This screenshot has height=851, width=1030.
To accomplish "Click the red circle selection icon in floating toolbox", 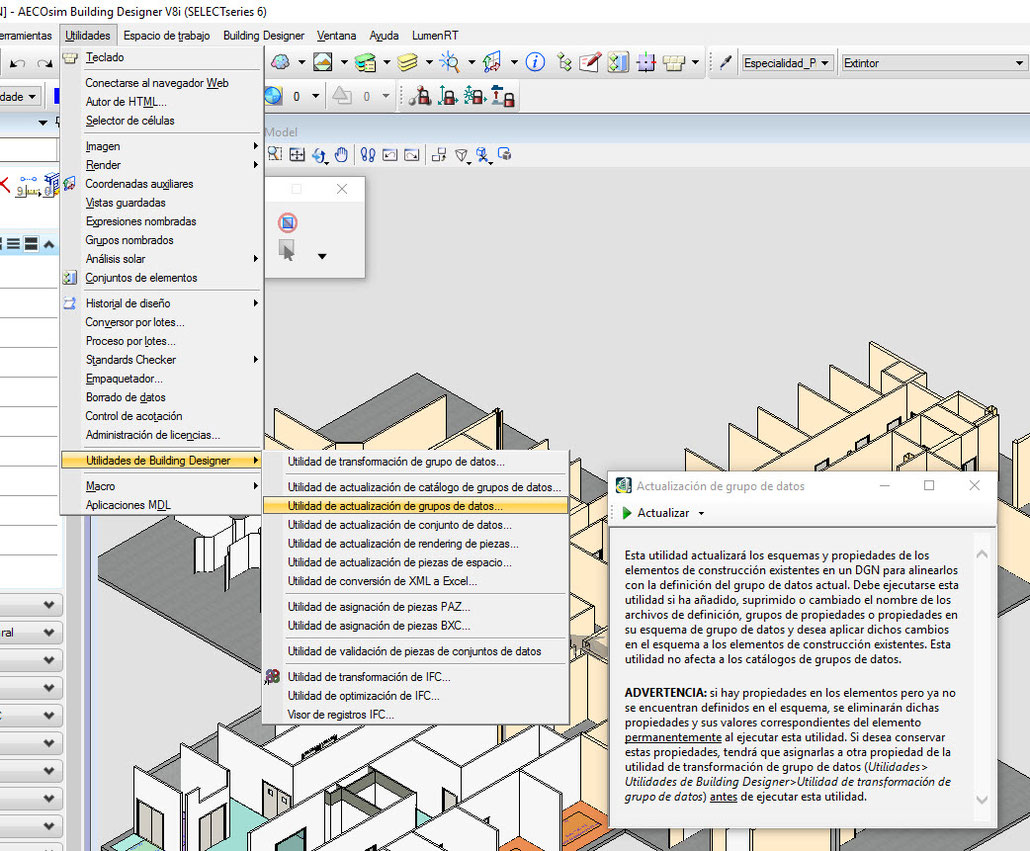I will pyautogui.click(x=288, y=223).
